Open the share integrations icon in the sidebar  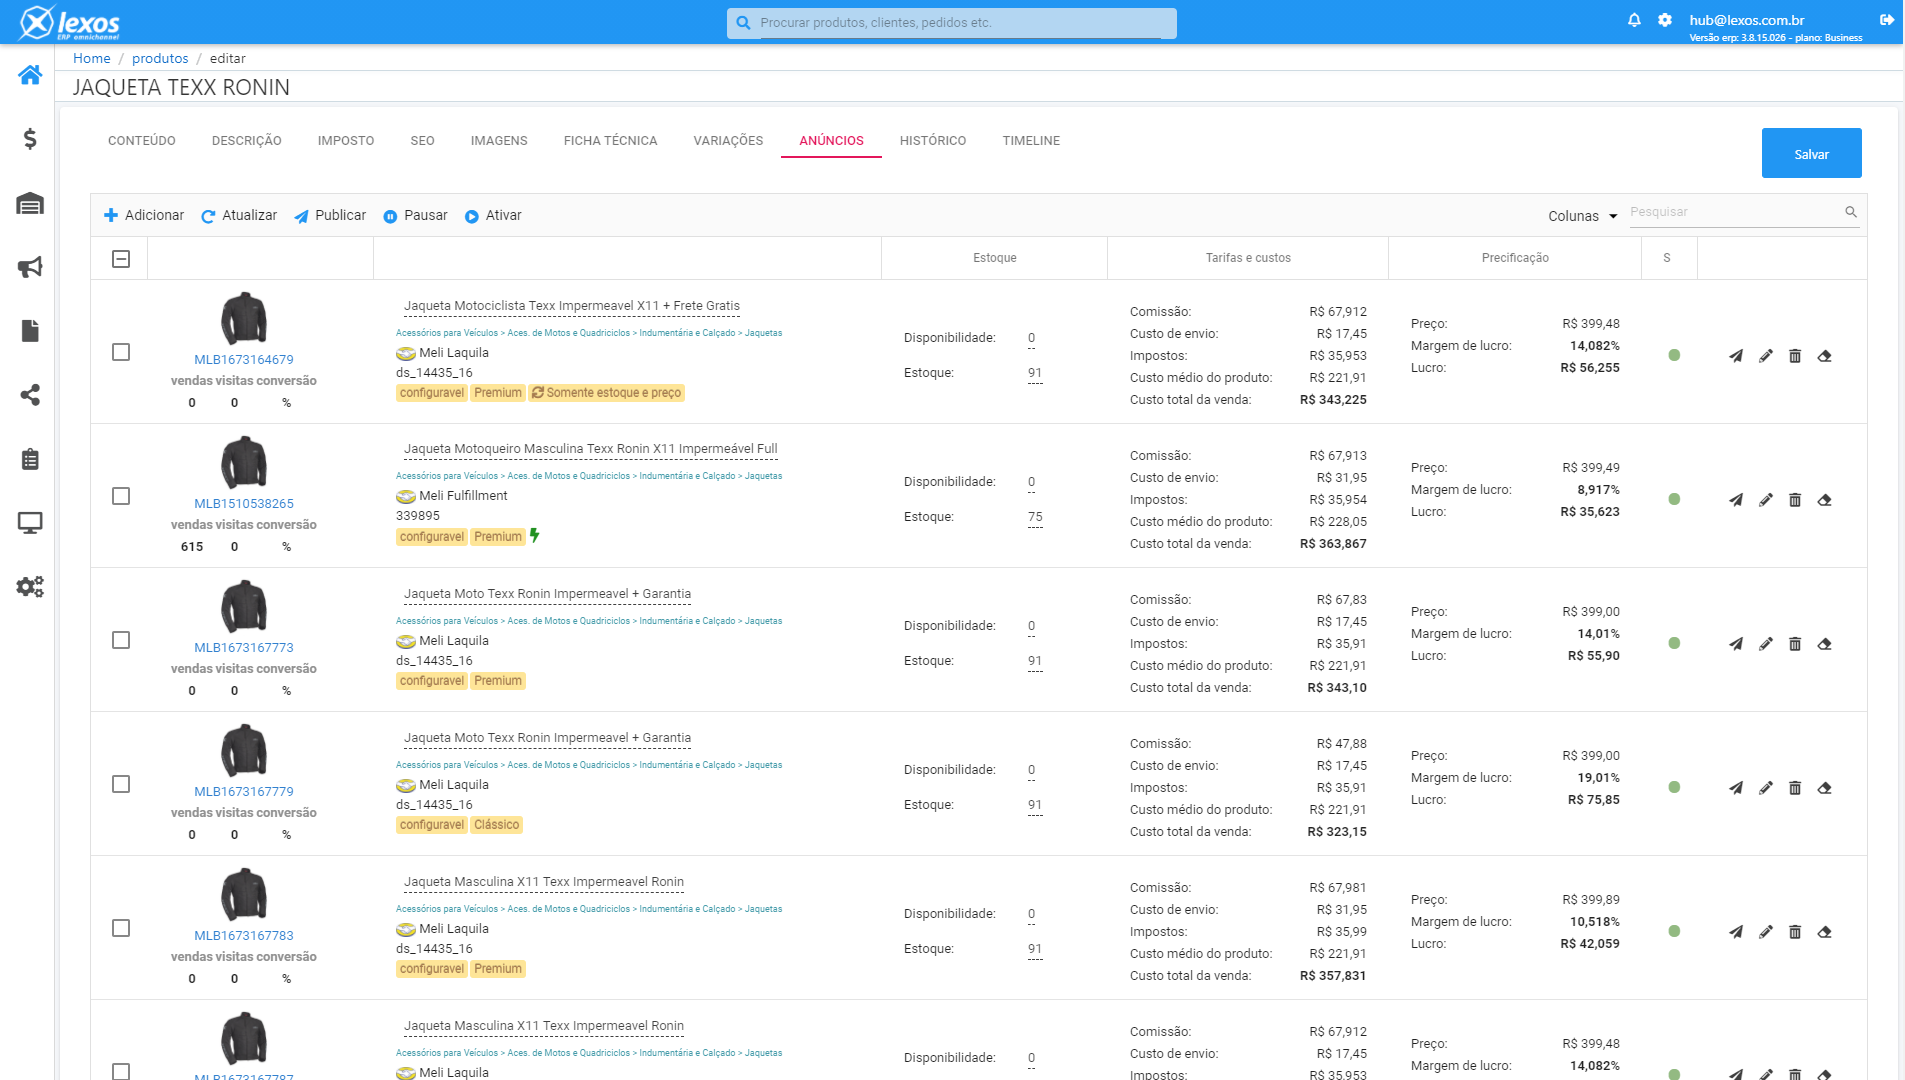[30, 395]
